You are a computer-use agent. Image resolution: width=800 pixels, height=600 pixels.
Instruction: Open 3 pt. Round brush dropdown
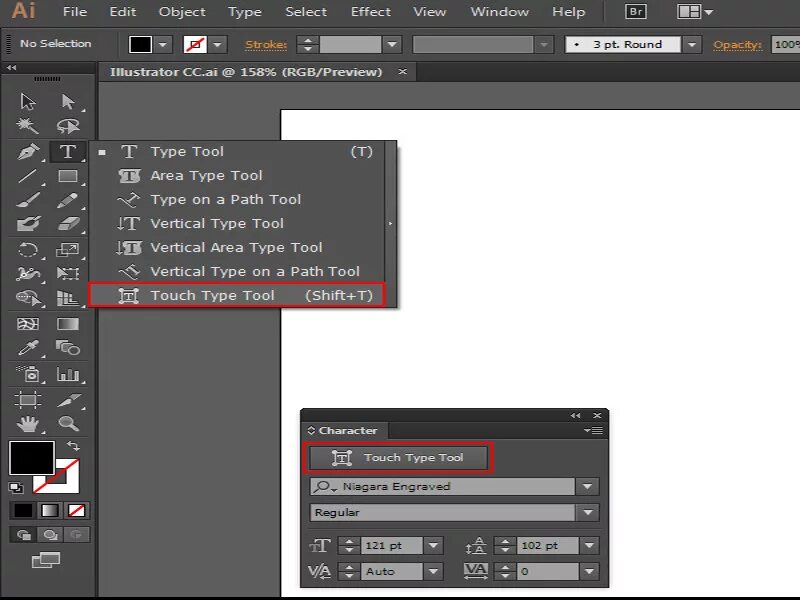tap(692, 44)
